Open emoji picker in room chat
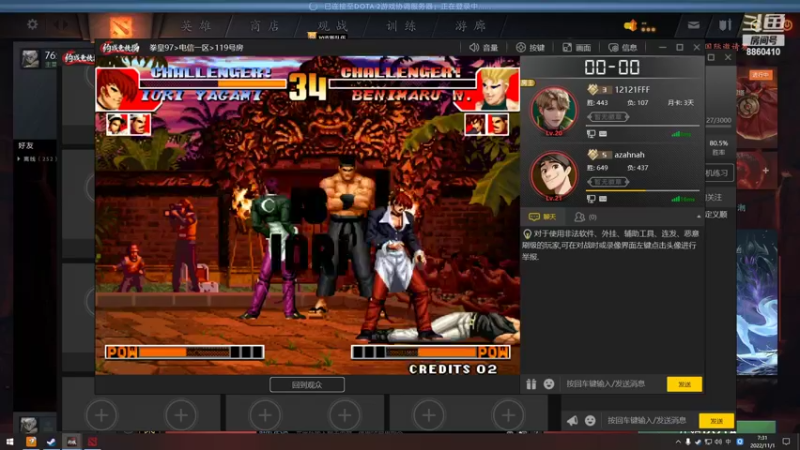800x450 pixels. [549, 384]
